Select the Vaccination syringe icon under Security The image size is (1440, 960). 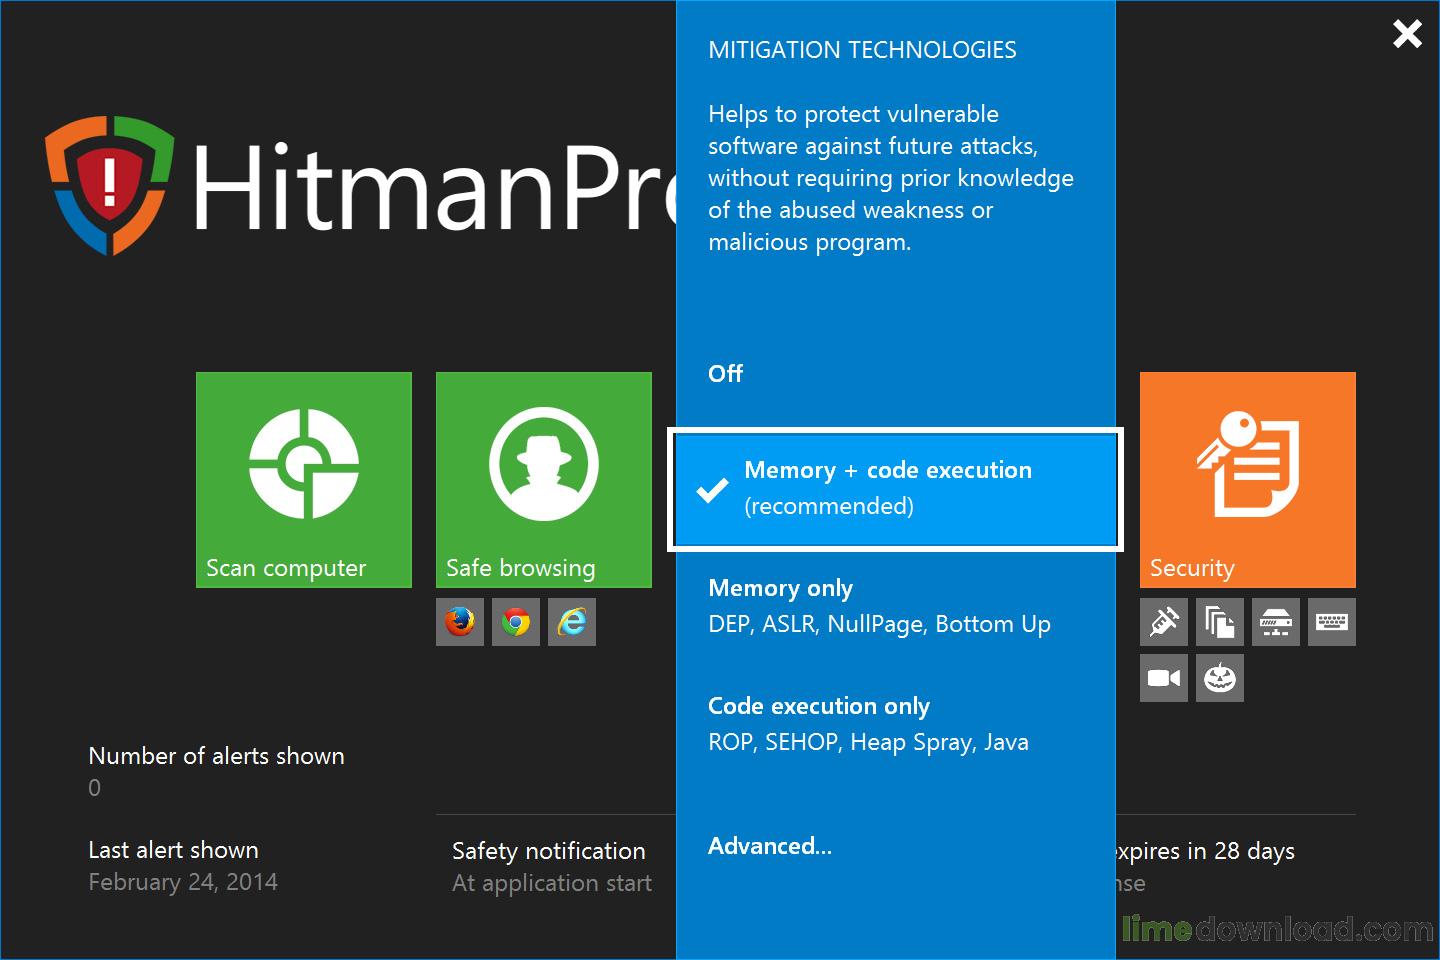point(1163,621)
